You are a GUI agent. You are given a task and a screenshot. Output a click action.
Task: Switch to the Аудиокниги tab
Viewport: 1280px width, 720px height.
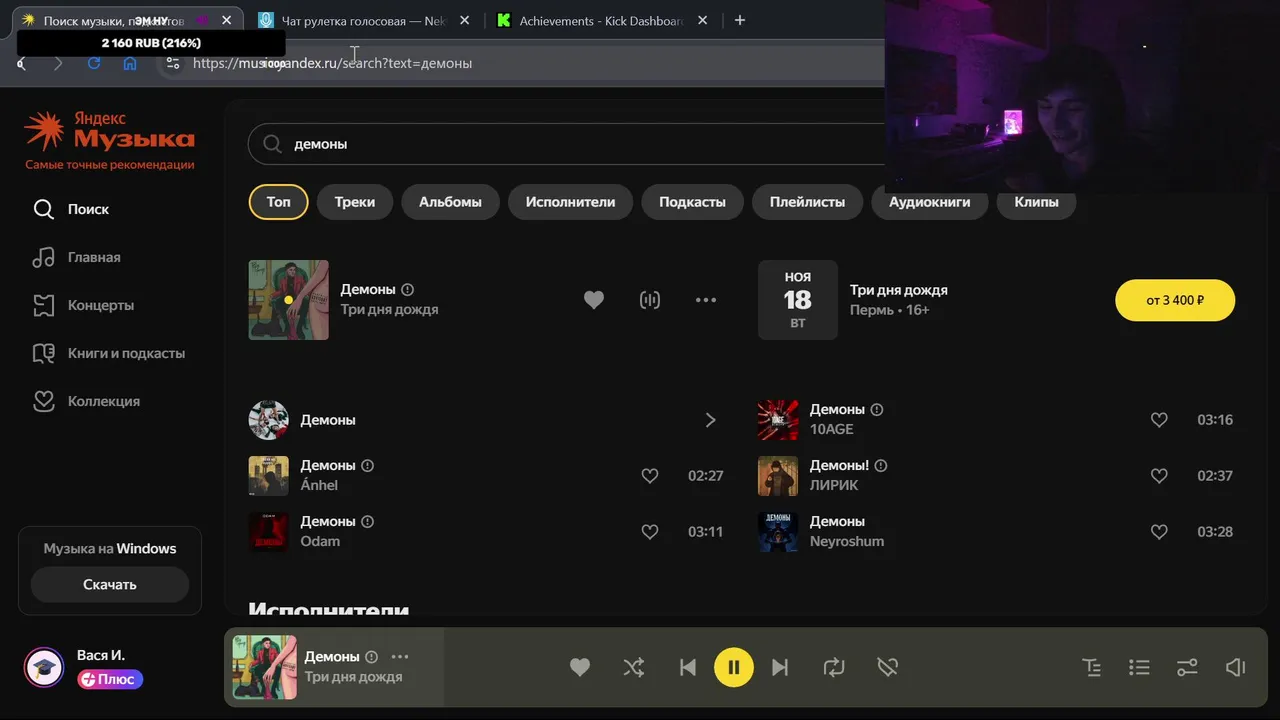point(929,202)
